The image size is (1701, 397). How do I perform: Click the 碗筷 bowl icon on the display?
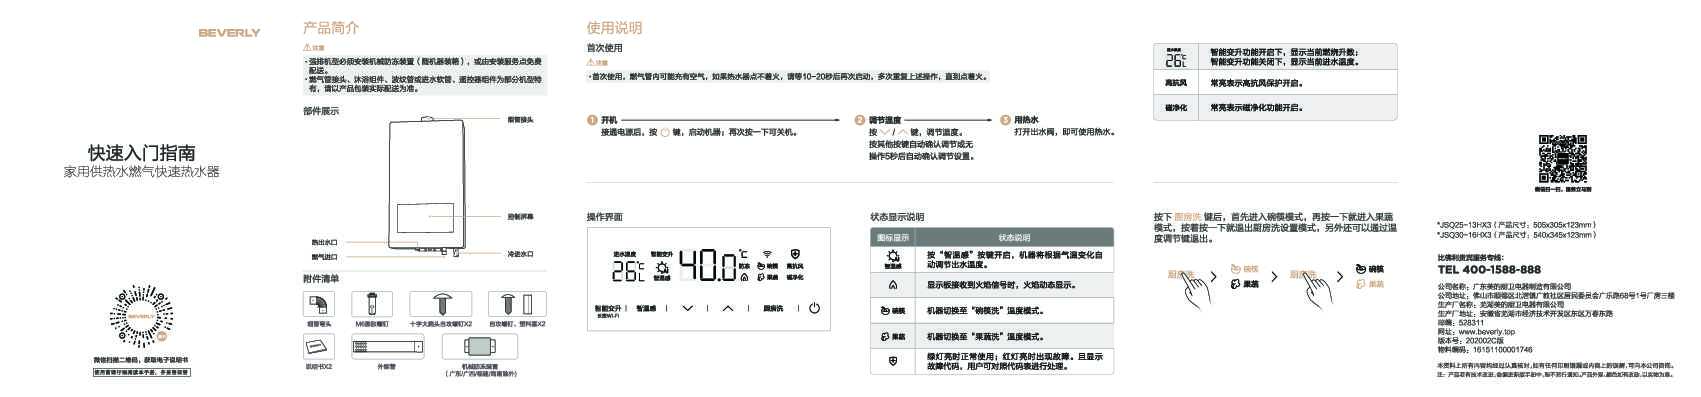coord(761,266)
